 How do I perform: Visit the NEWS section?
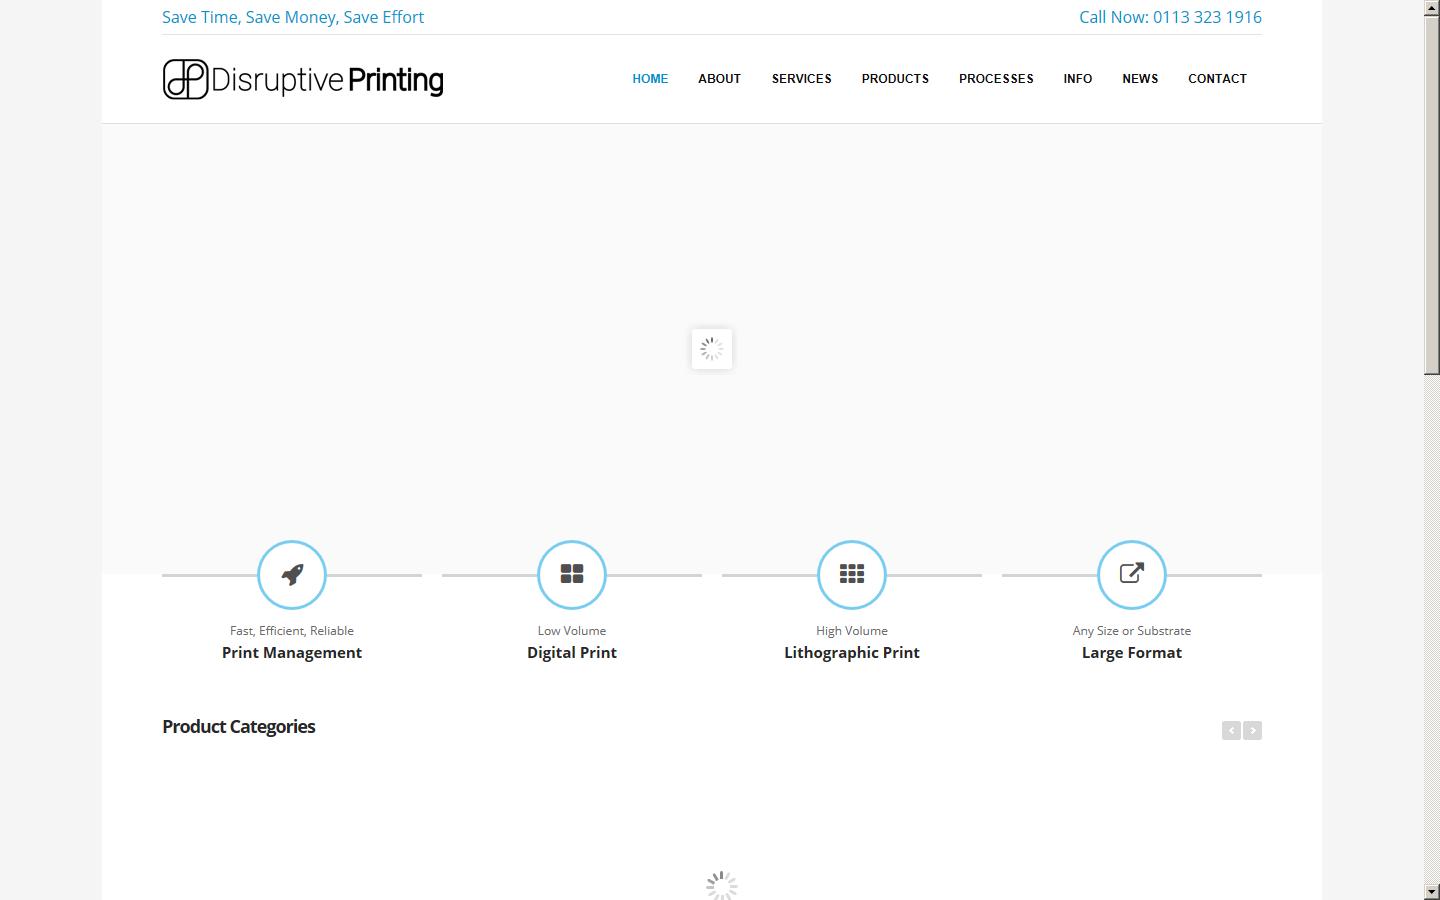[x=1140, y=79]
